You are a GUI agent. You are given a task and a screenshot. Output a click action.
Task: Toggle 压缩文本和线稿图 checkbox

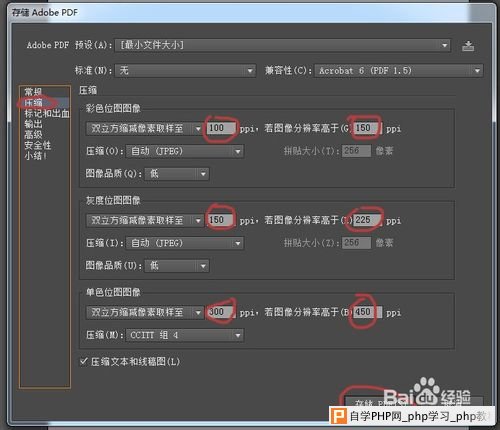[x=83, y=361]
